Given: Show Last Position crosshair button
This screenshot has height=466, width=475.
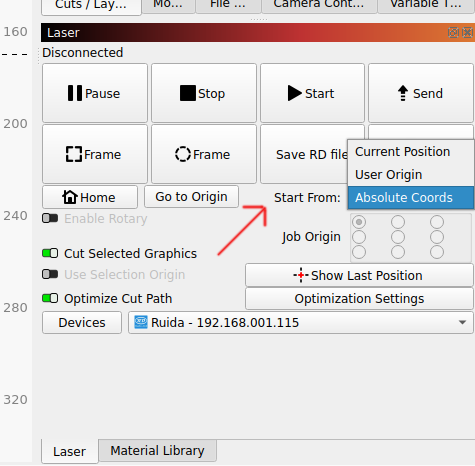Looking at the screenshot, I should (x=359, y=276).
